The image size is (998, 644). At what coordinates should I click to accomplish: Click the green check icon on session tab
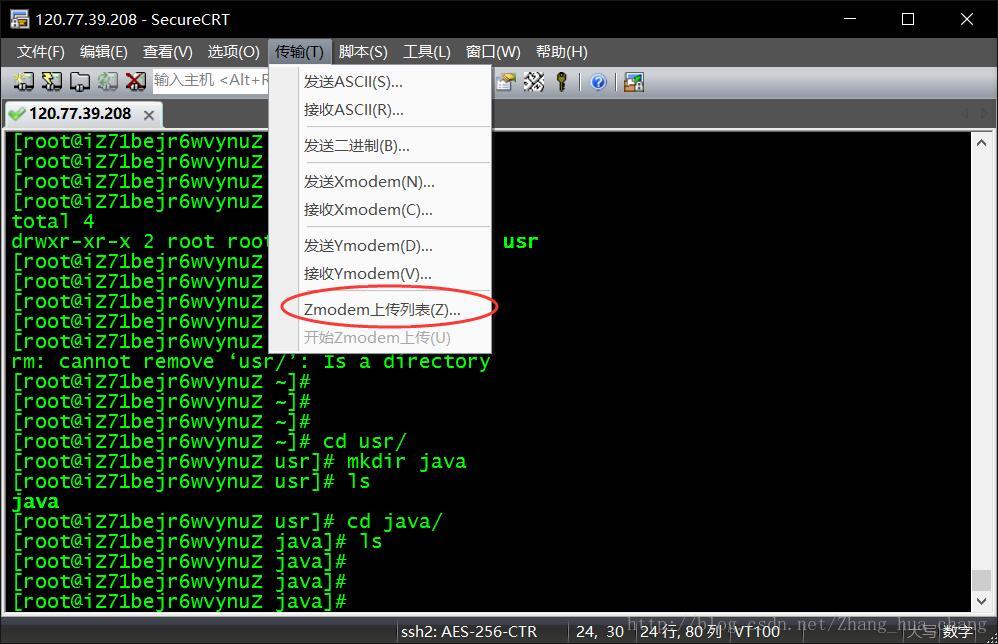16,114
